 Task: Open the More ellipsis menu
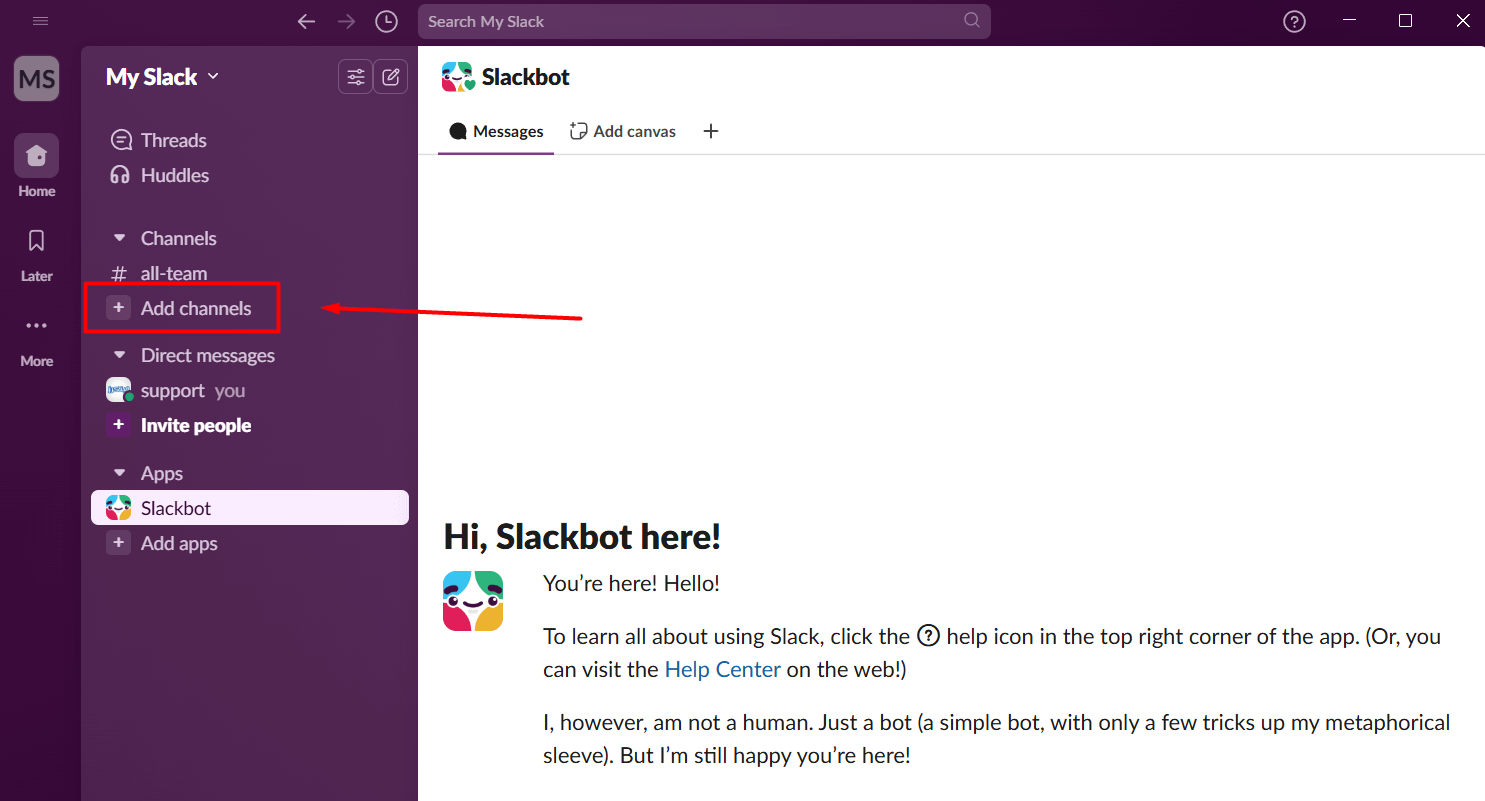click(37, 326)
